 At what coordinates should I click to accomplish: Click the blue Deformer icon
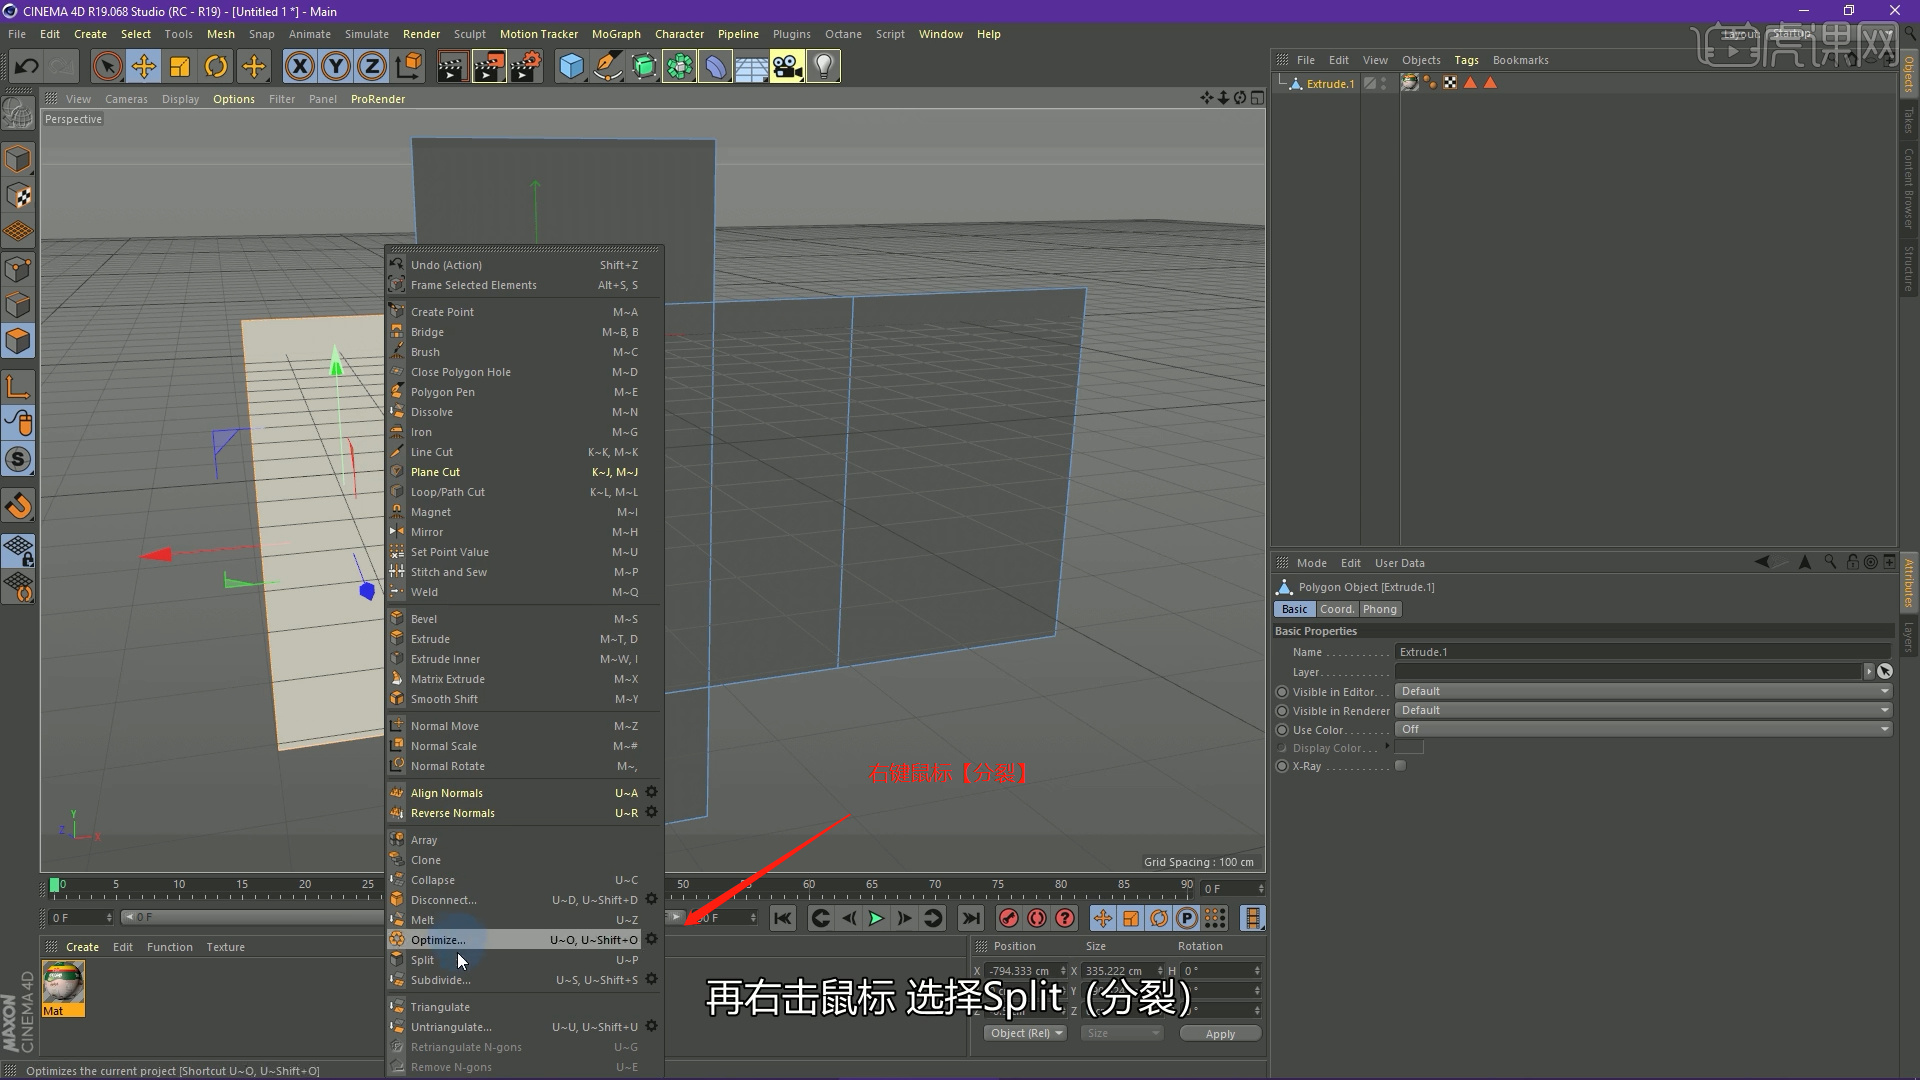(x=715, y=67)
